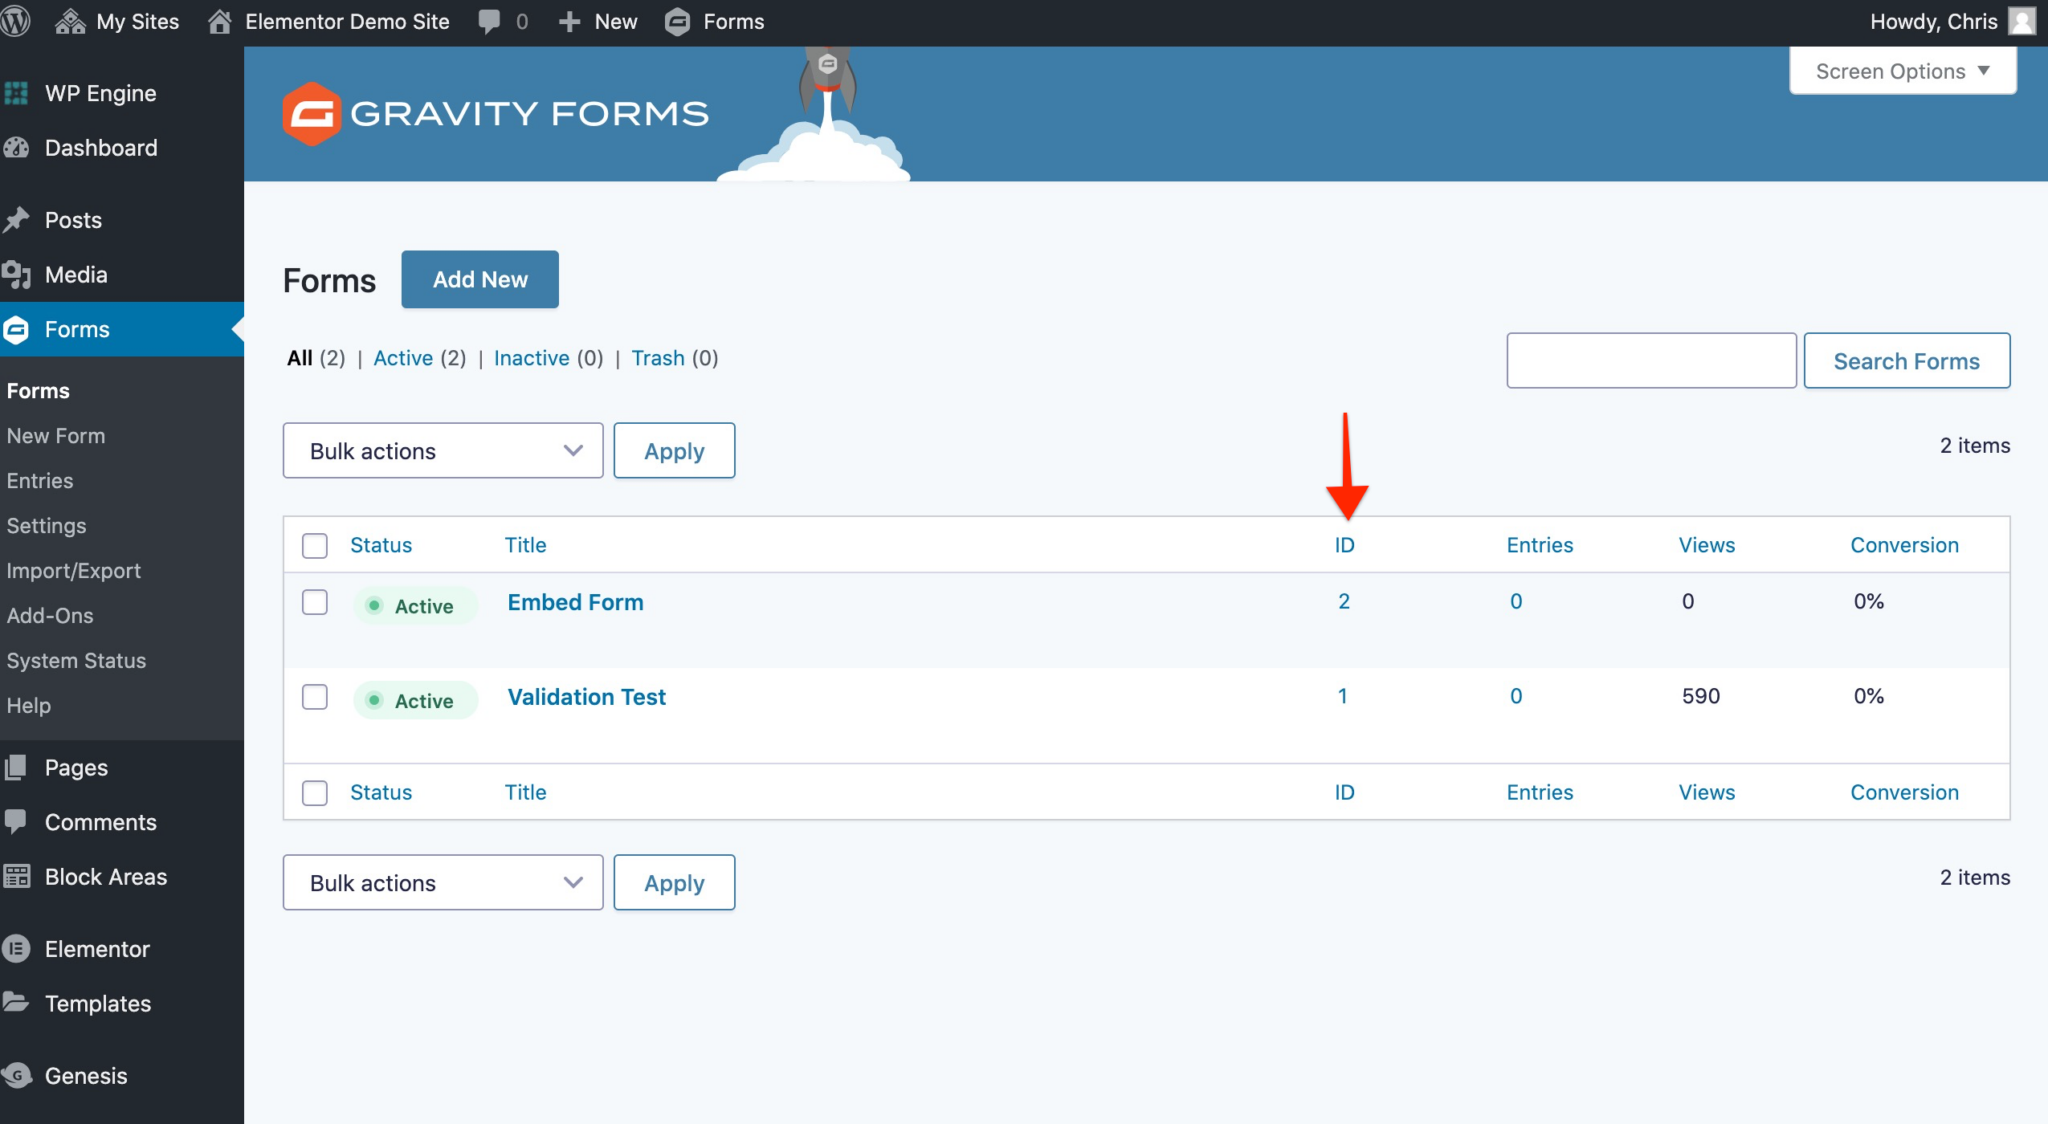The image size is (2048, 1124).
Task: Click the Posts pushpin icon in sidebar
Action: pyautogui.click(x=17, y=220)
